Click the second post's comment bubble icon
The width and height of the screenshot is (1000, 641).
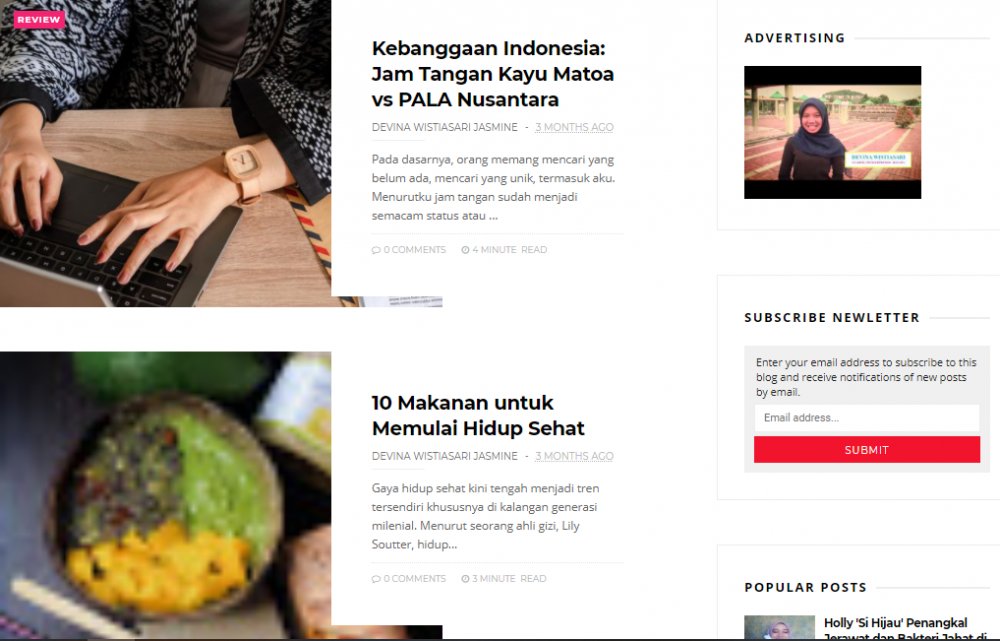tap(376, 579)
